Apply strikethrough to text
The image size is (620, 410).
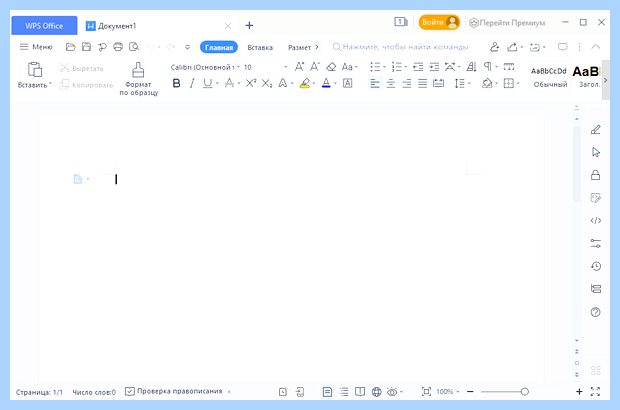pyautogui.click(x=229, y=83)
